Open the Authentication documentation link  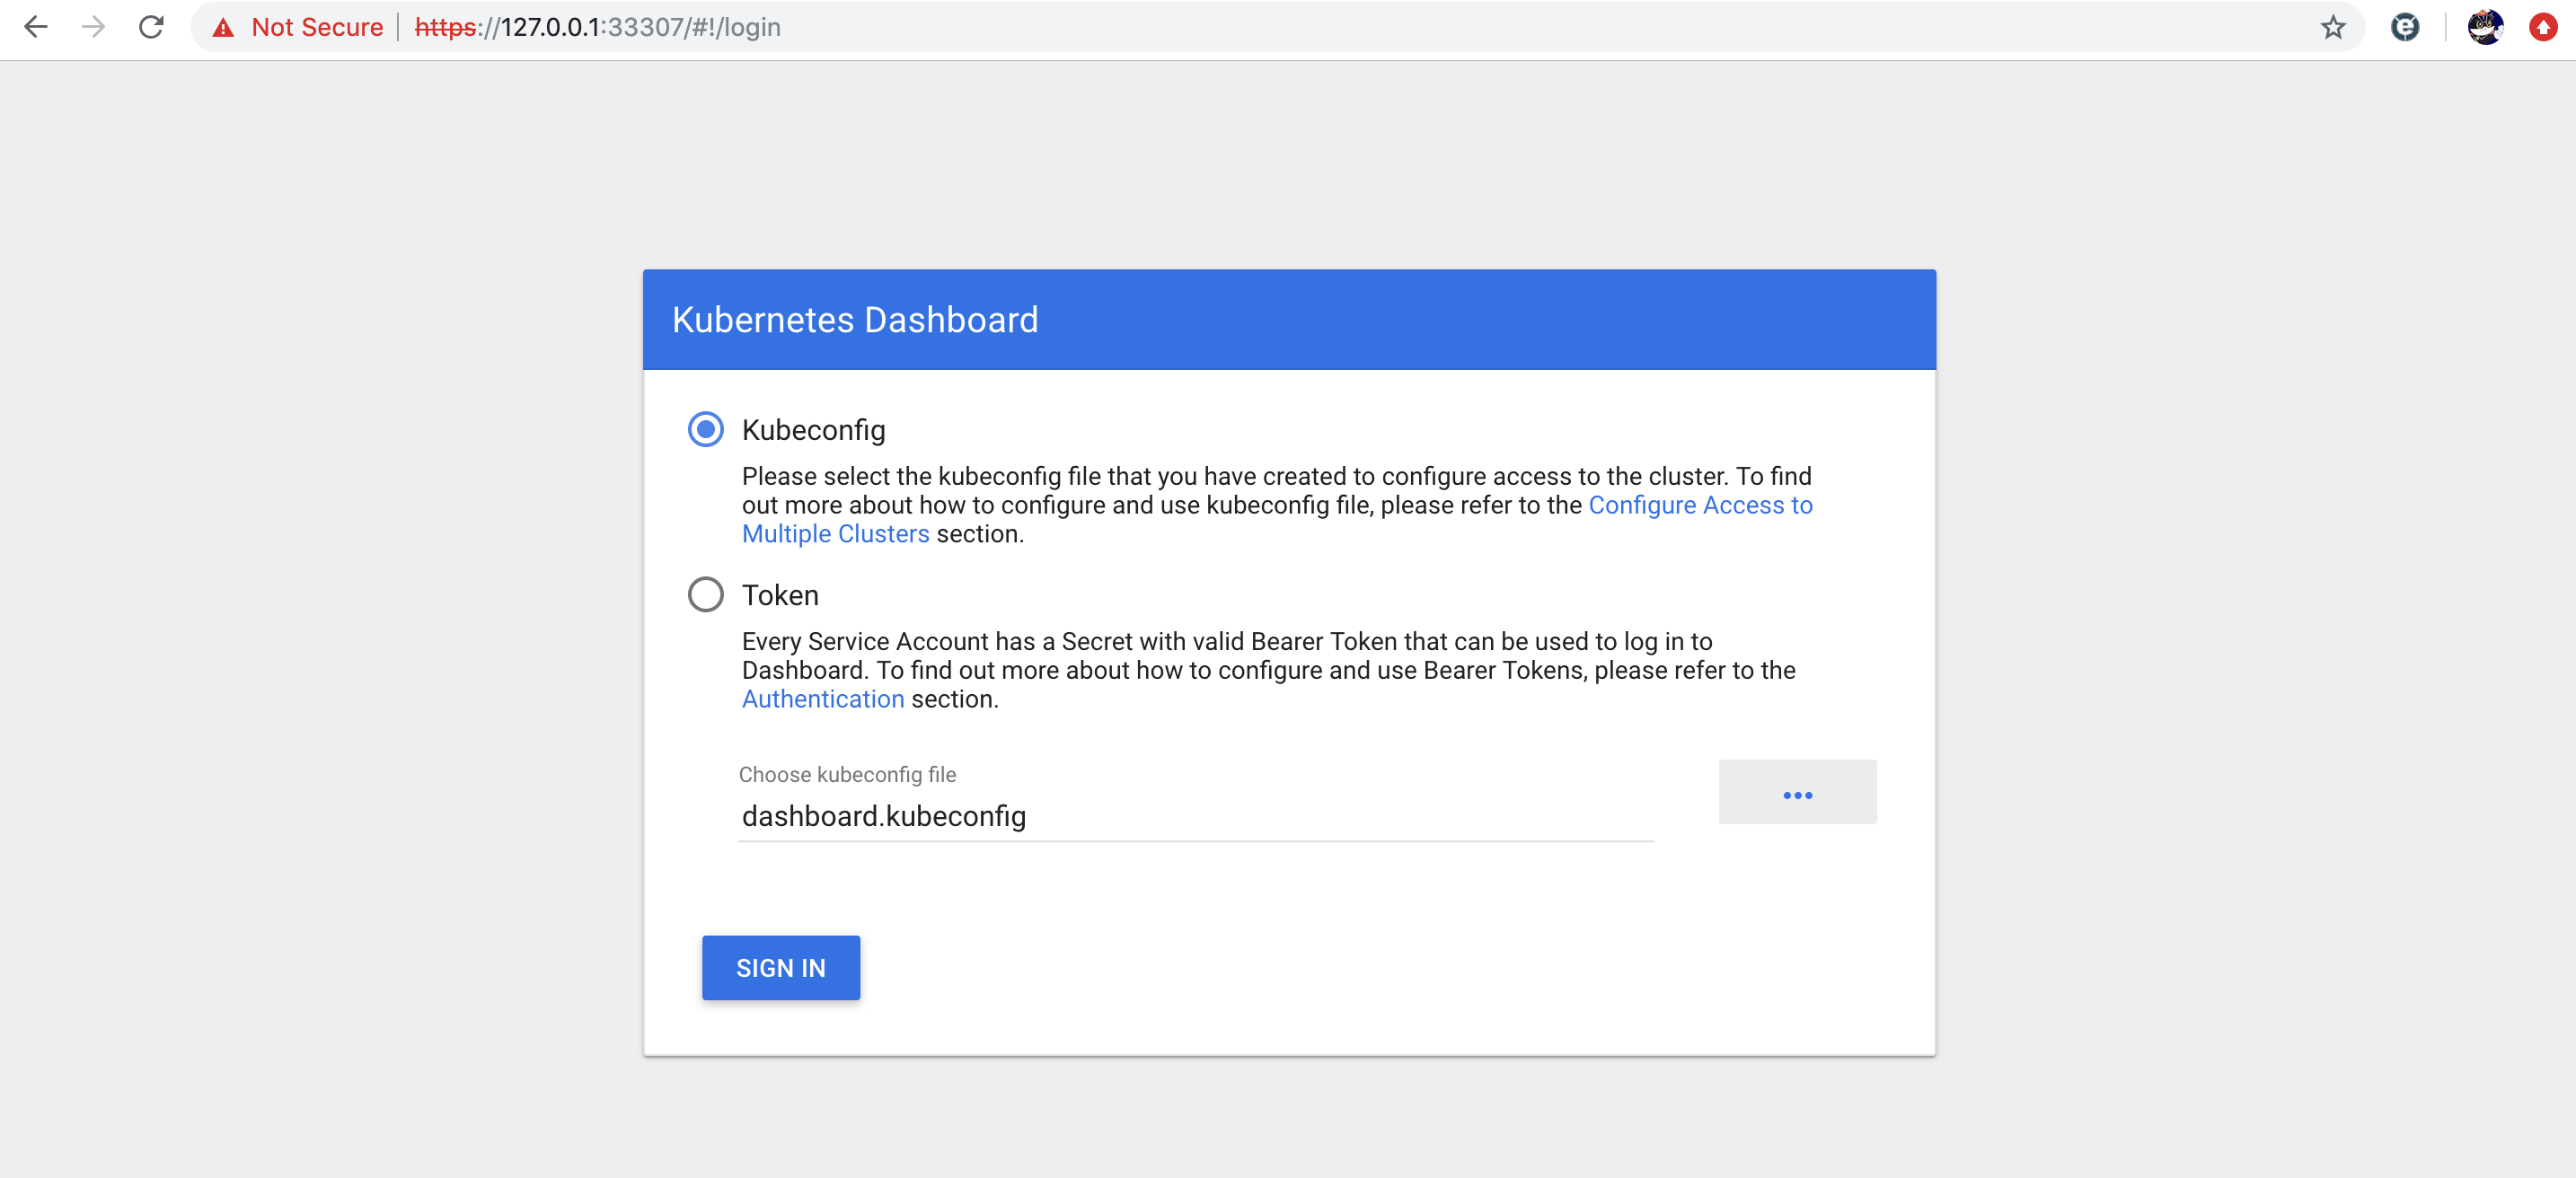(x=822, y=699)
